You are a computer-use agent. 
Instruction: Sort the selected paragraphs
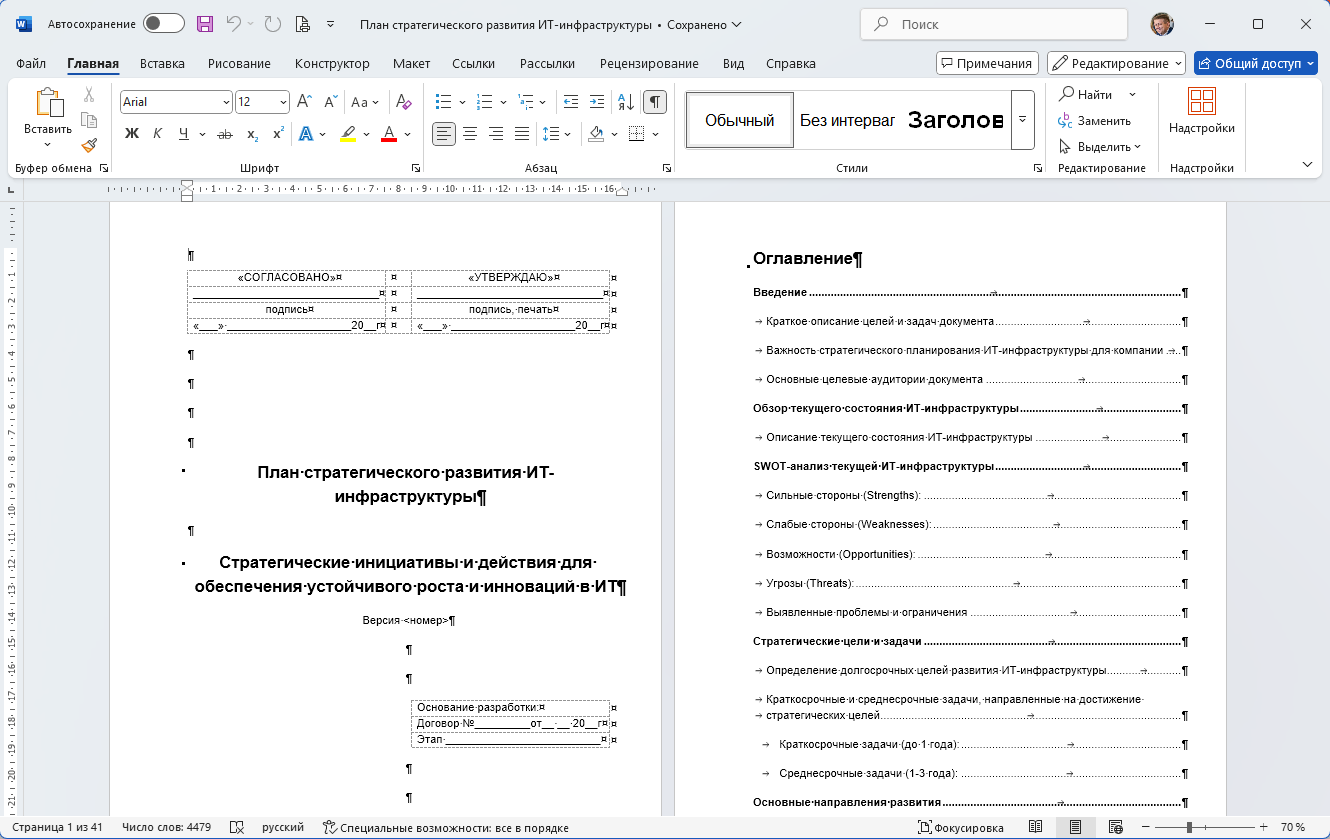[x=626, y=102]
